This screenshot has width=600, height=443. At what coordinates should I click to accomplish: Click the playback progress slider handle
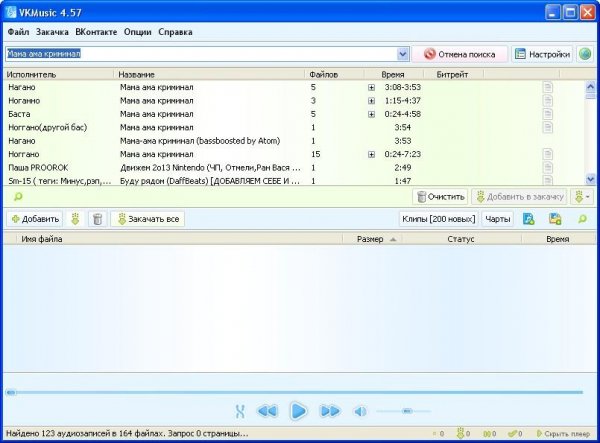tap(11, 393)
